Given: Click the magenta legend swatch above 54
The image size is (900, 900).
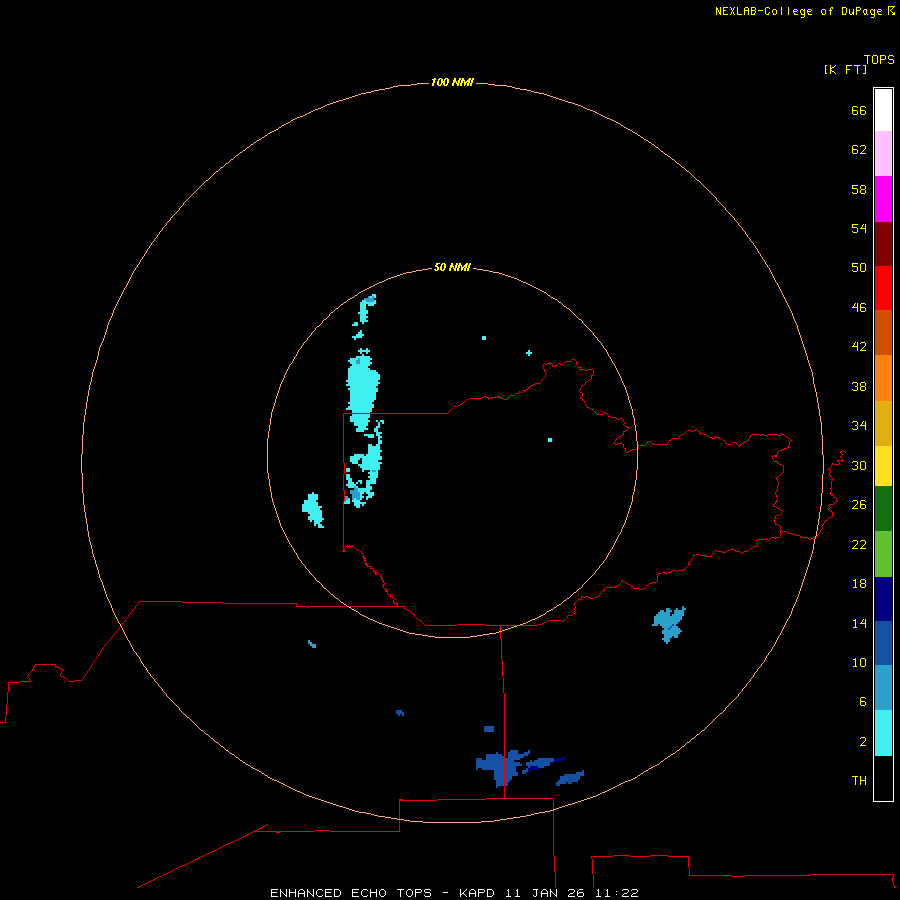Looking at the screenshot, I should point(883,199).
